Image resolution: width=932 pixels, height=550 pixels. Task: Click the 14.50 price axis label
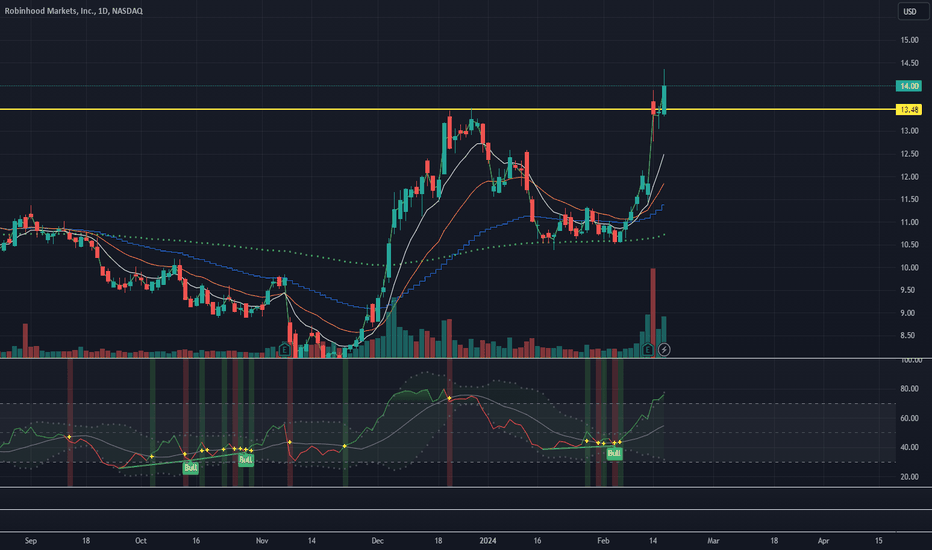pyautogui.click(x=909, y=63)
